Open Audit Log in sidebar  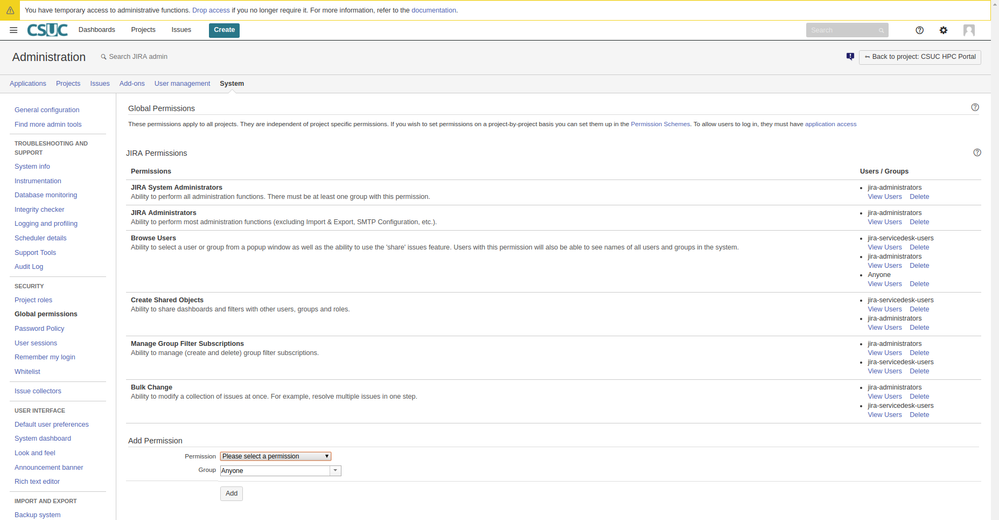[29, 267]
